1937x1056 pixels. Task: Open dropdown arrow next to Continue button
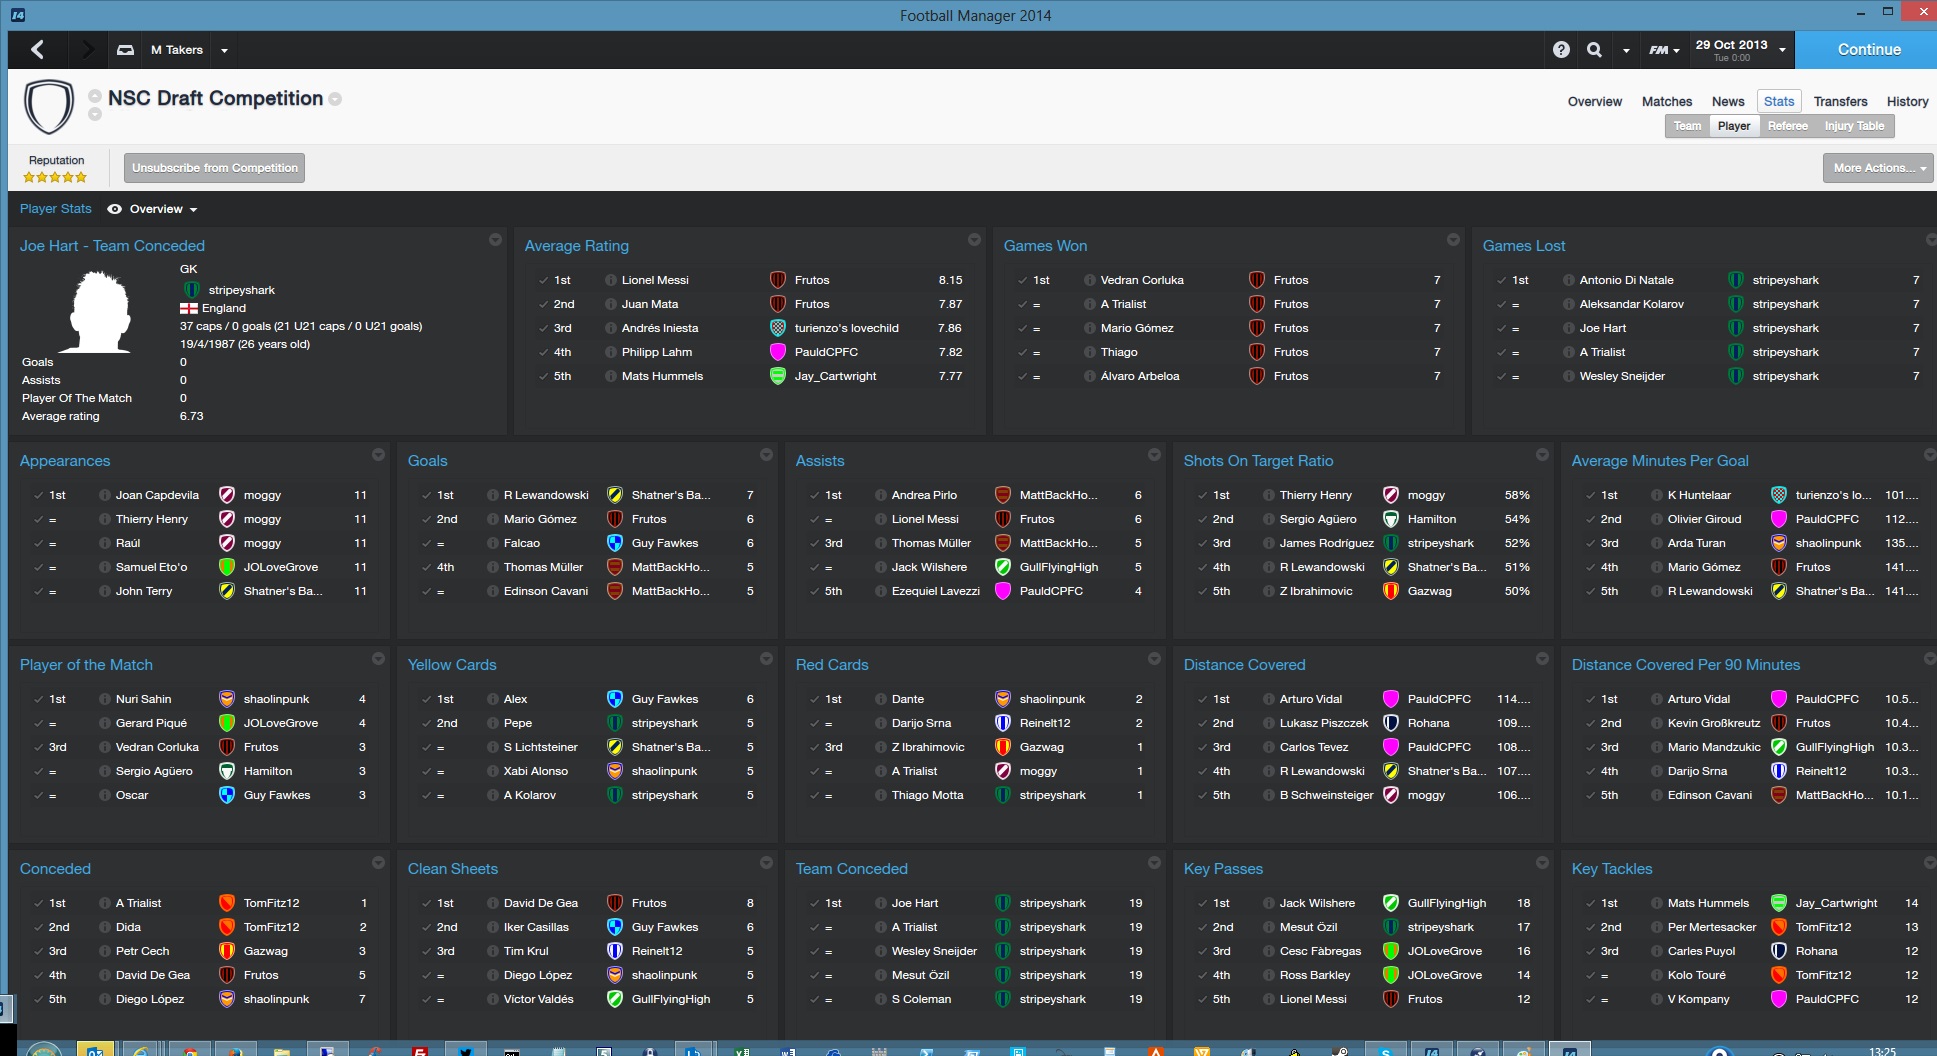(x=1782, y=50)
